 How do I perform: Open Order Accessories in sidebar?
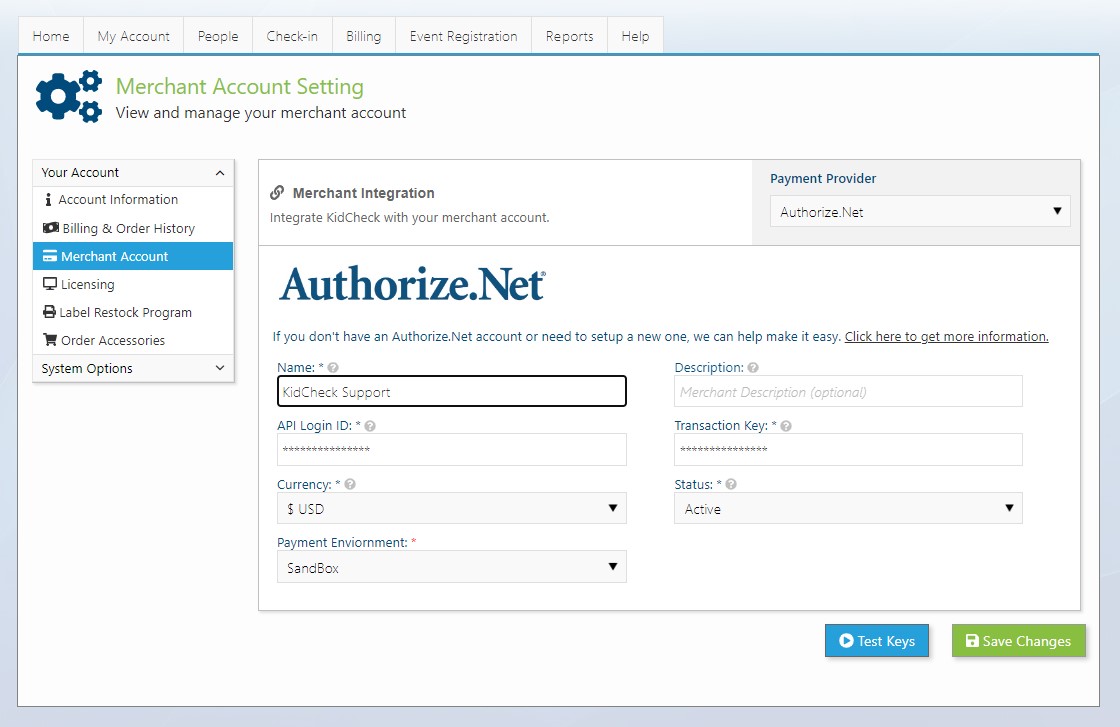click(x=133, y=341)
